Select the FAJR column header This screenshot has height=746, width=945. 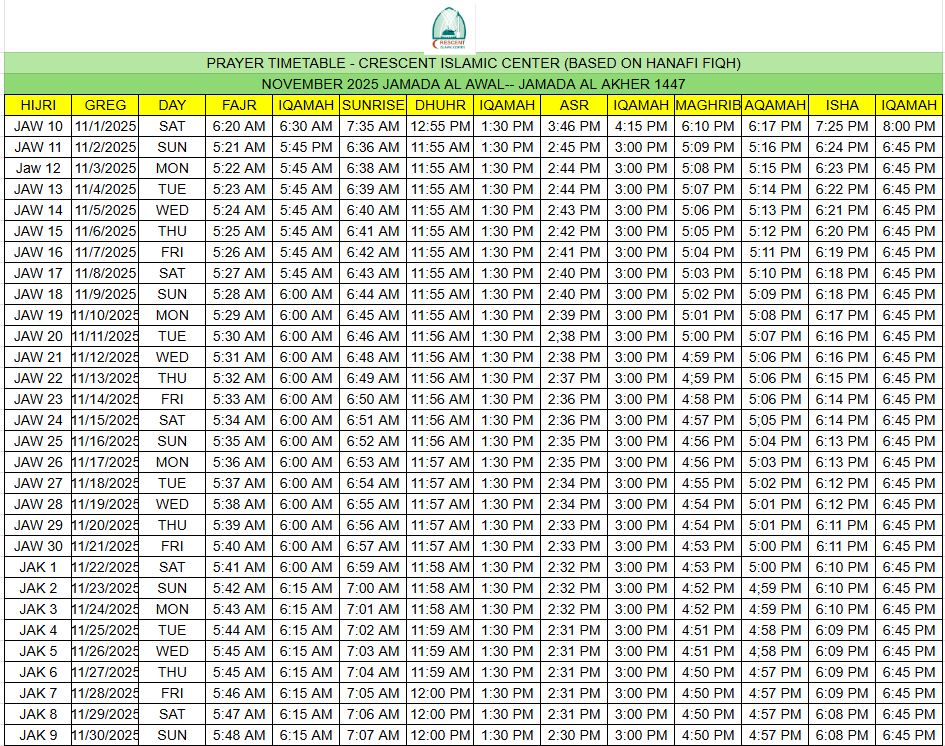(239, 105)
